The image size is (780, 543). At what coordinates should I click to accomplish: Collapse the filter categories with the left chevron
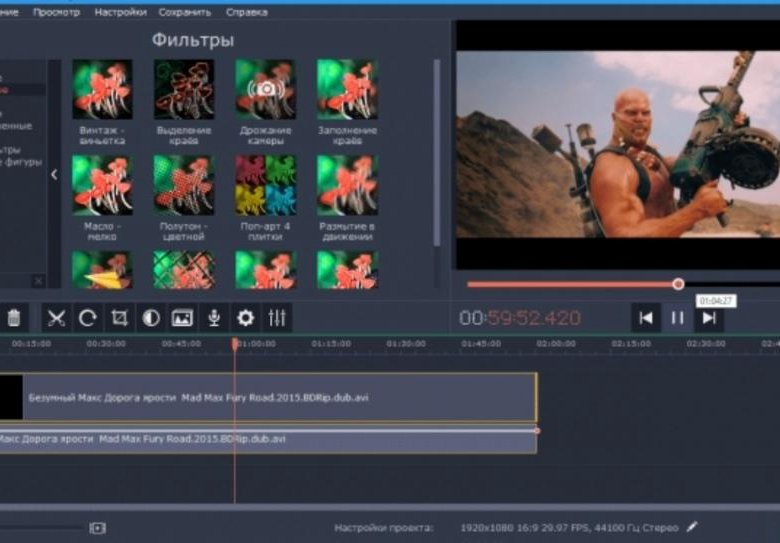tap(54, 175)
